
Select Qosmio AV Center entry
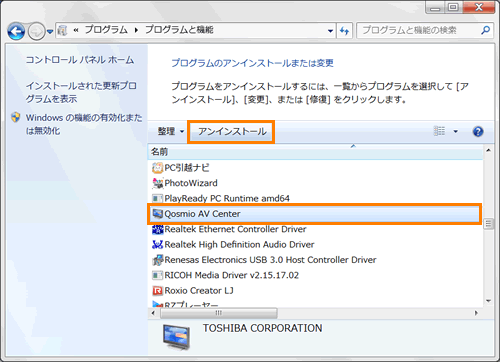coord(315,214)
